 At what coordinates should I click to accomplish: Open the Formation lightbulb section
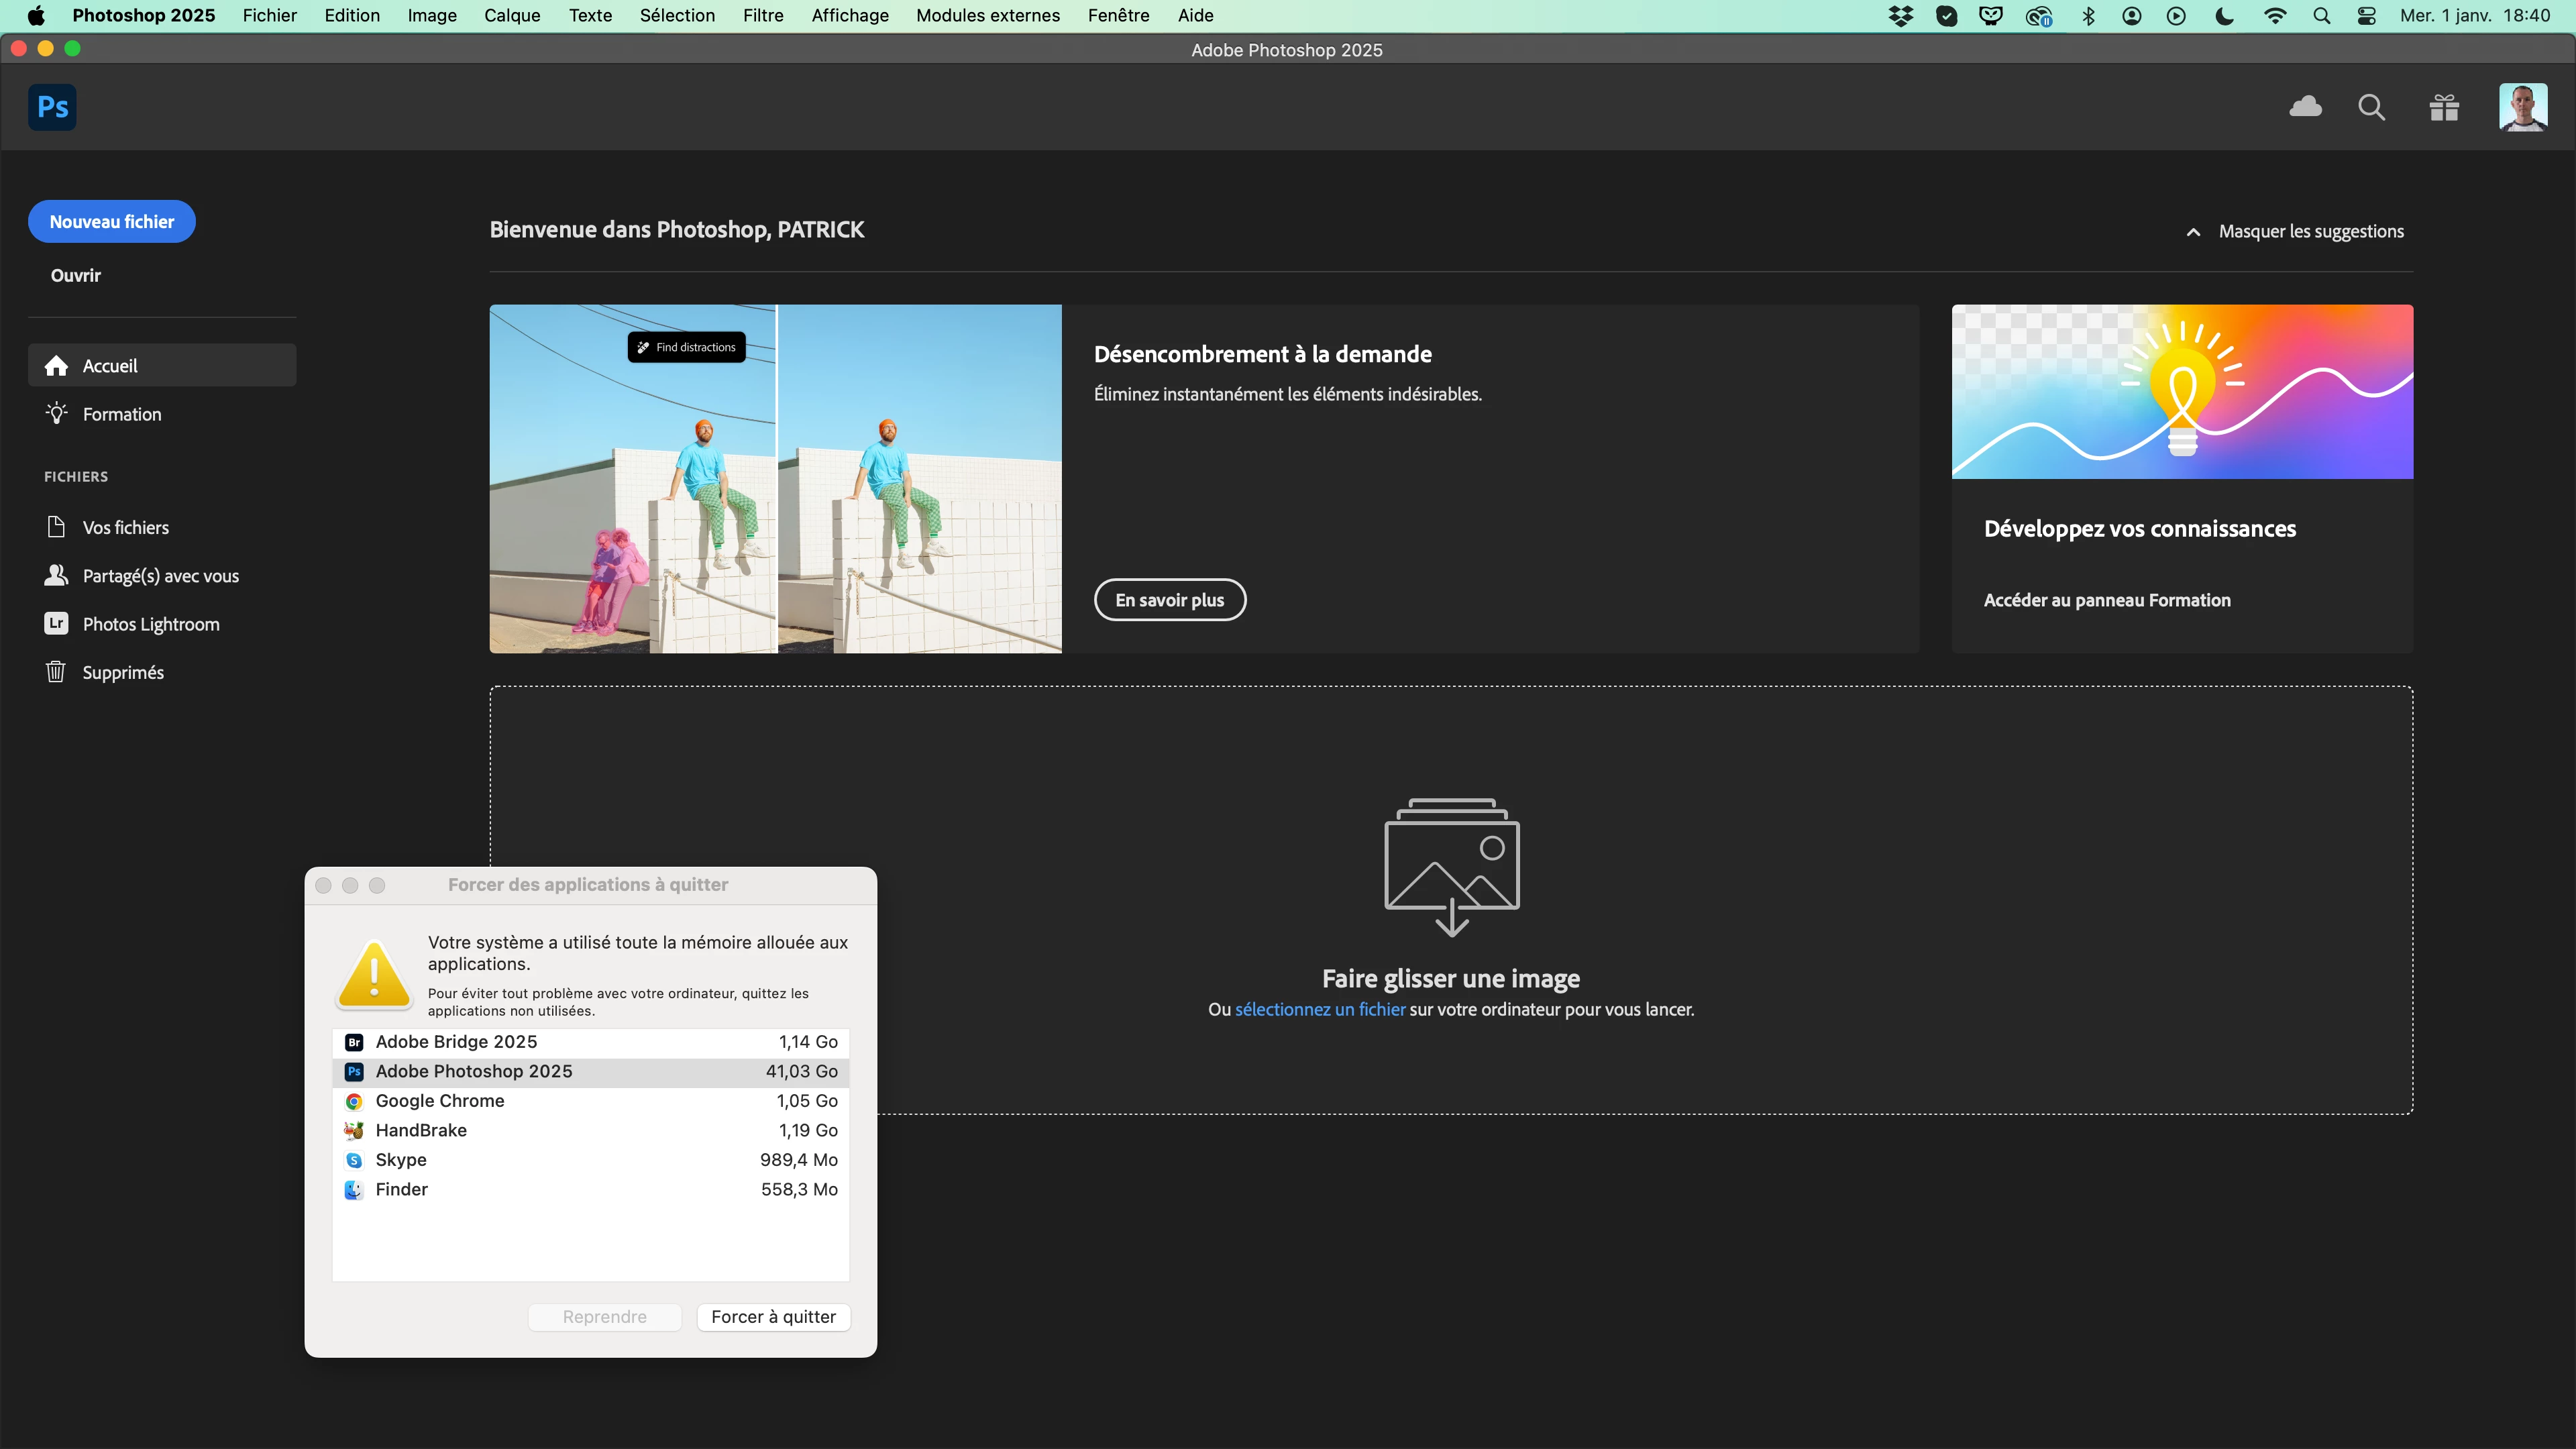(x=121, y=414)
